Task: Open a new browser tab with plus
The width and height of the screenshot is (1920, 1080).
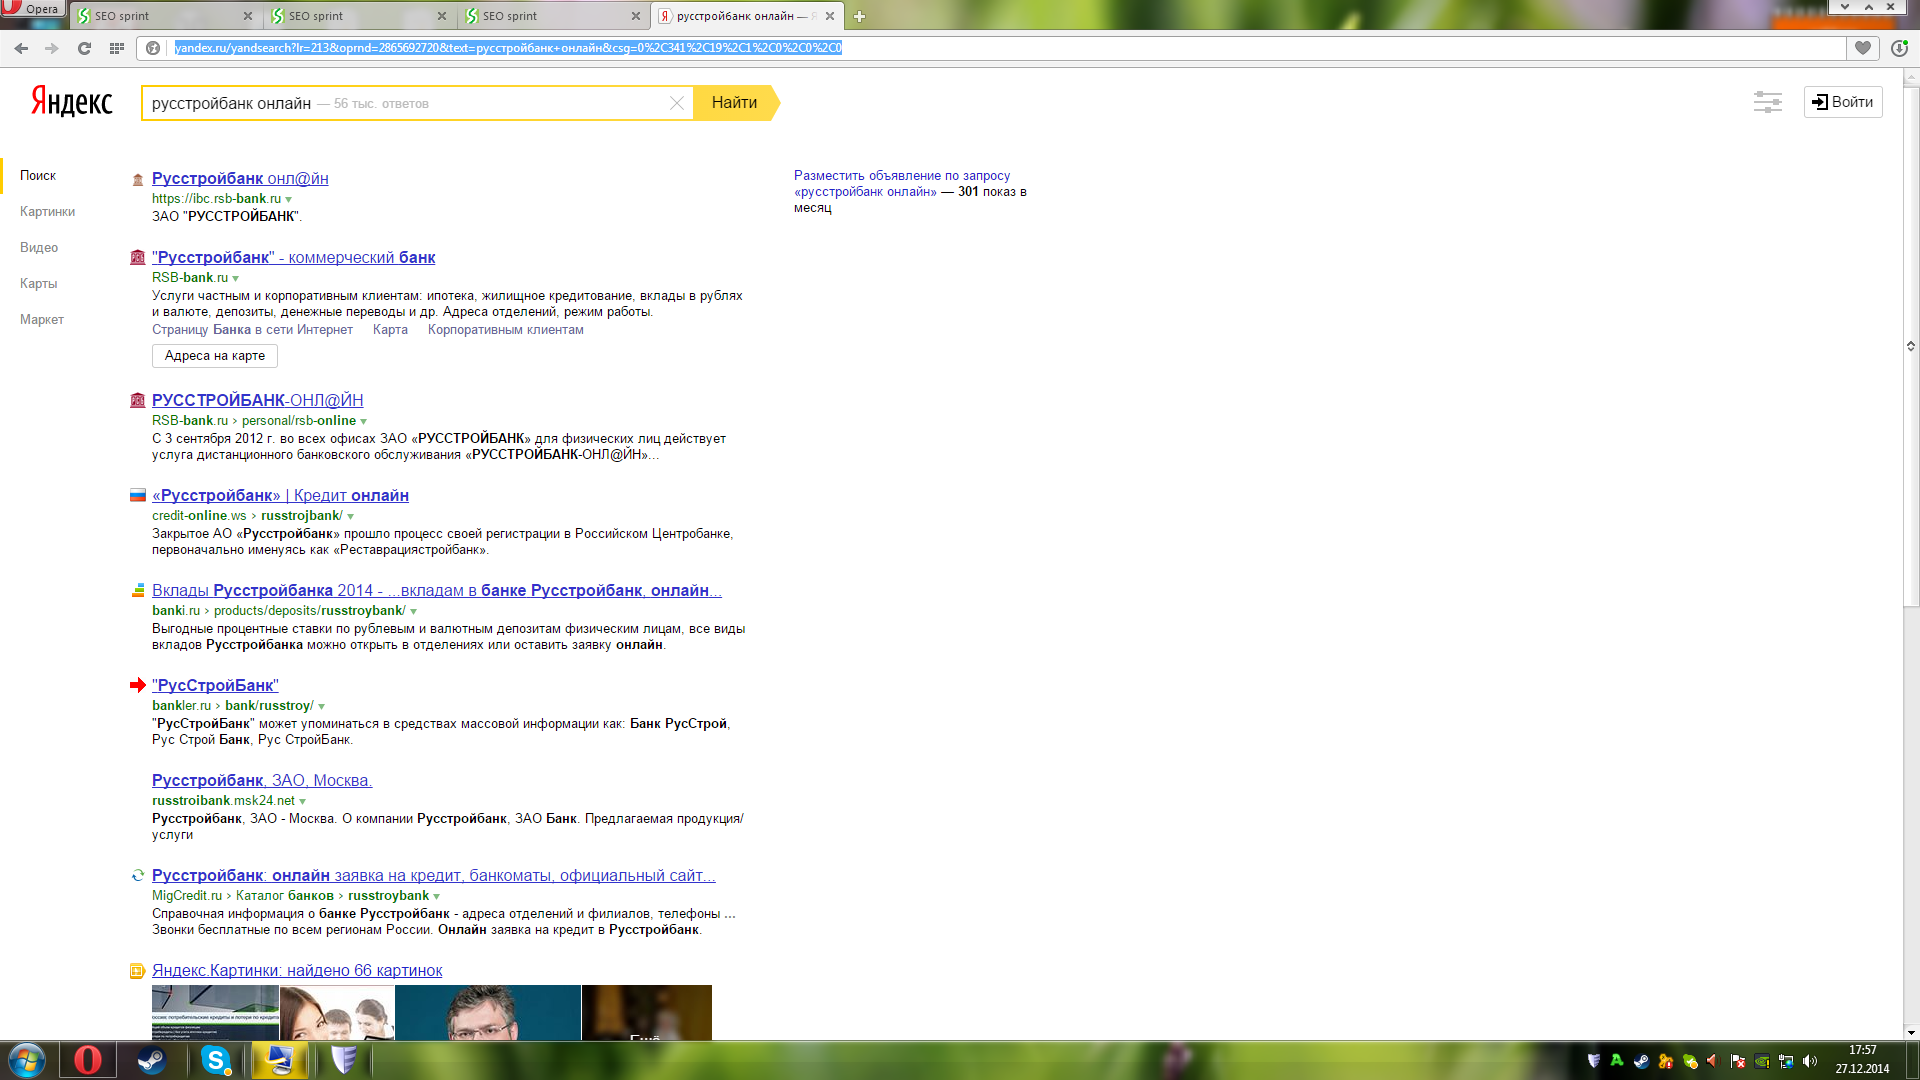Action: coord(859,16)
